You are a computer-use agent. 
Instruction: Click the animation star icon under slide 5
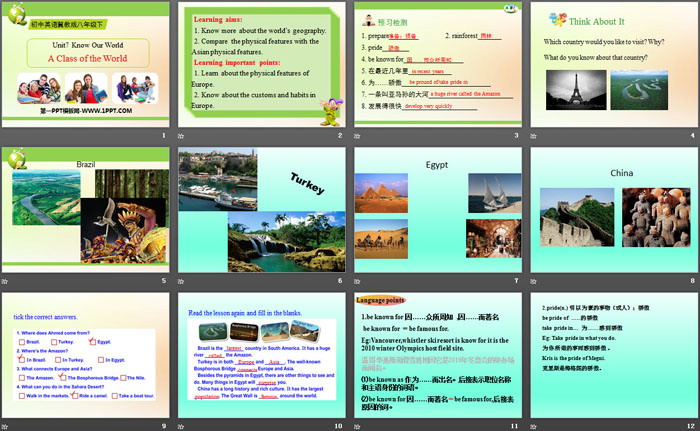click(5, 280)
